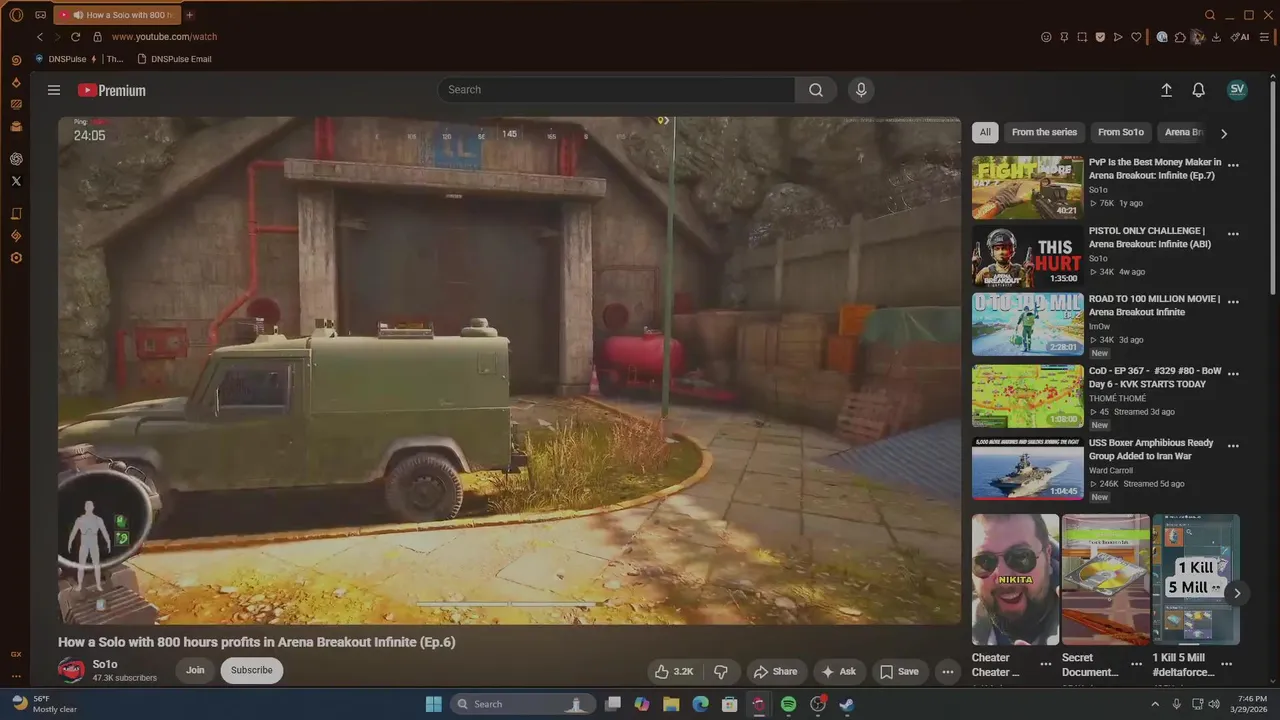1280x720 pixels.
Task: Select the All filter chip
Action: 985,132
